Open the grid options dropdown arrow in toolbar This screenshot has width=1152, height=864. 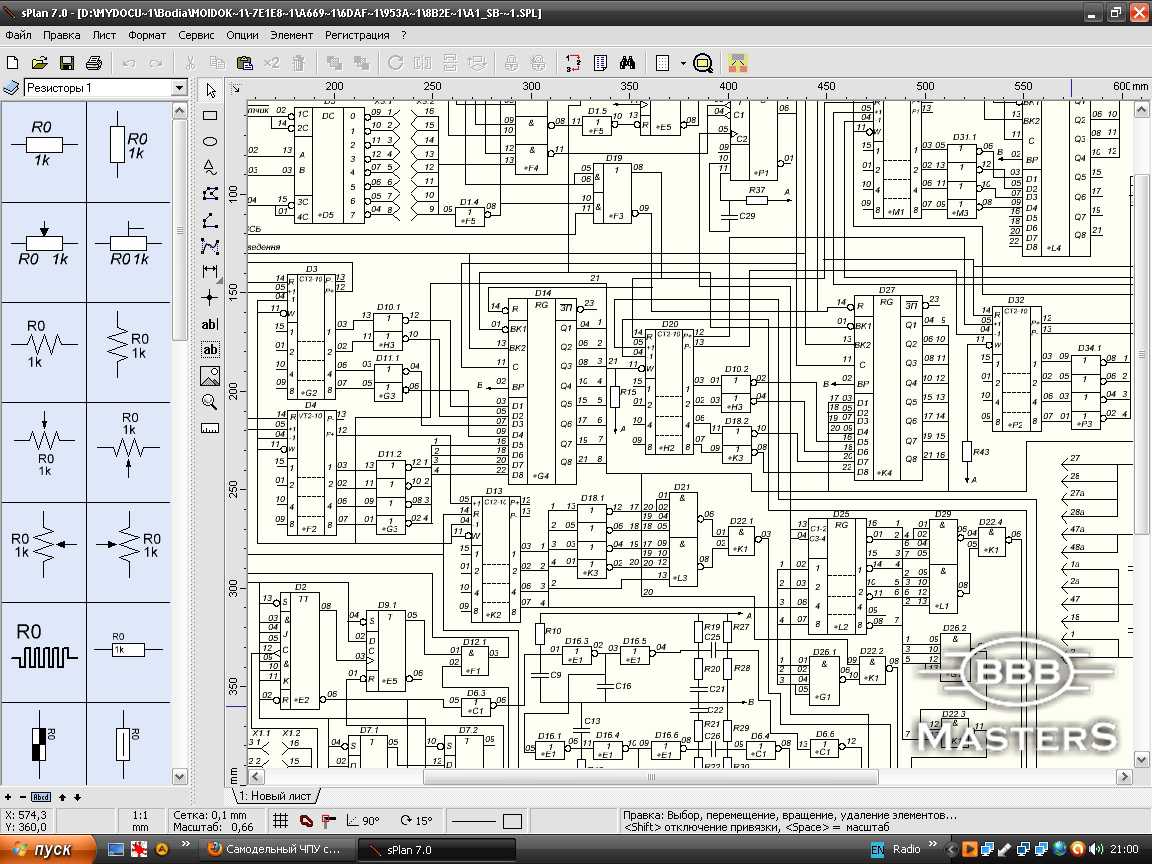(683, 63)
